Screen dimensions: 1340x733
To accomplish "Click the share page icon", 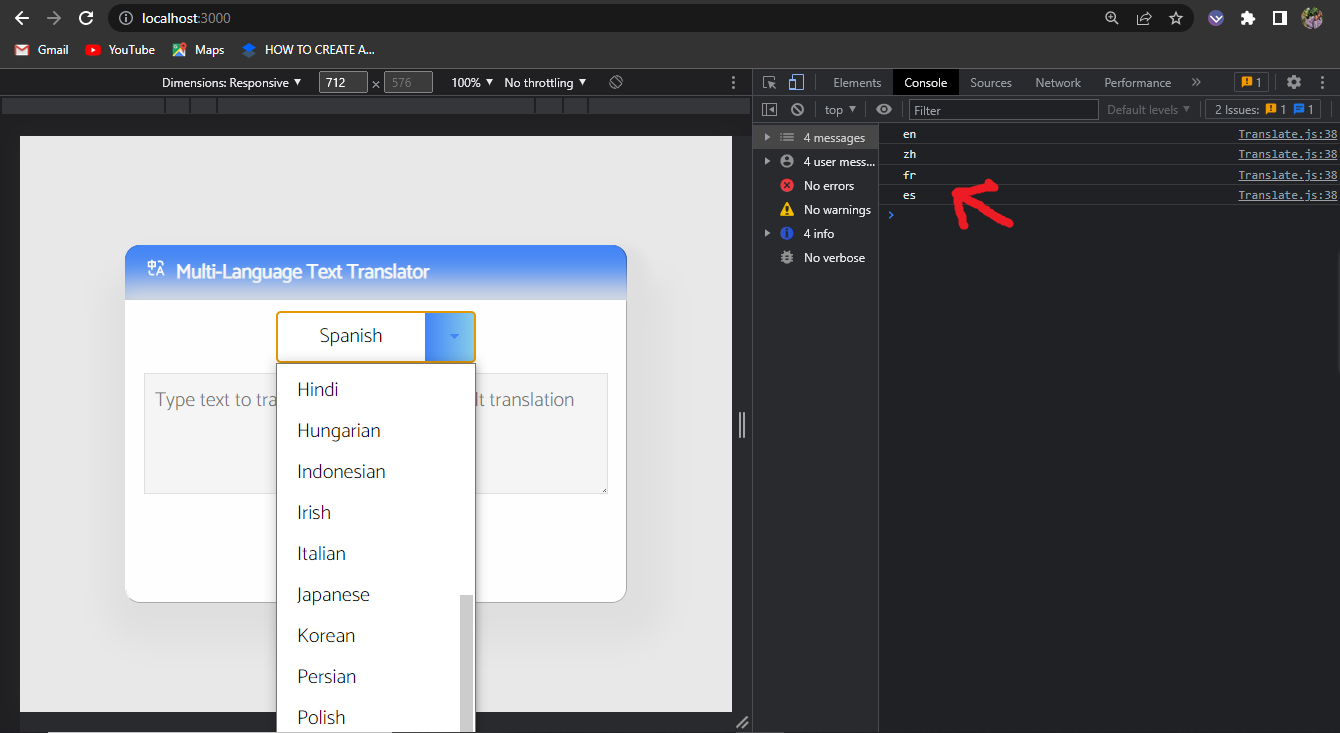I will [x=1144, y=18].
